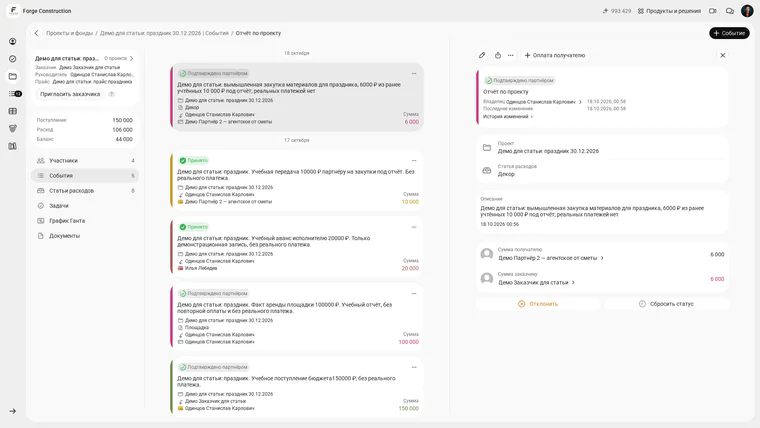Select Статьи расходов in project menu
Viewport: 760px width, 428px height.
85,190
